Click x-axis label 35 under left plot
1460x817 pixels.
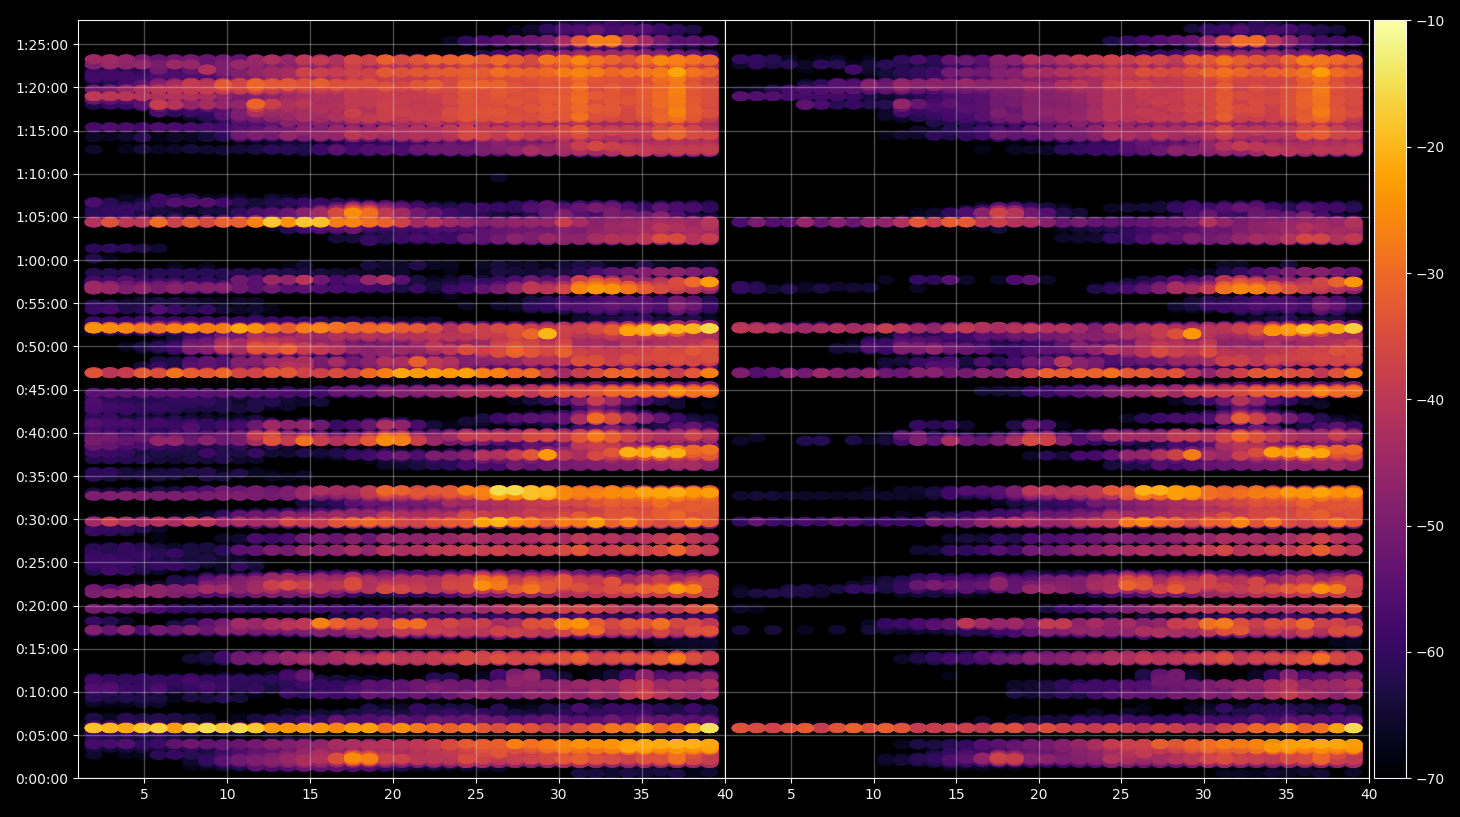(x=642, y=795)
